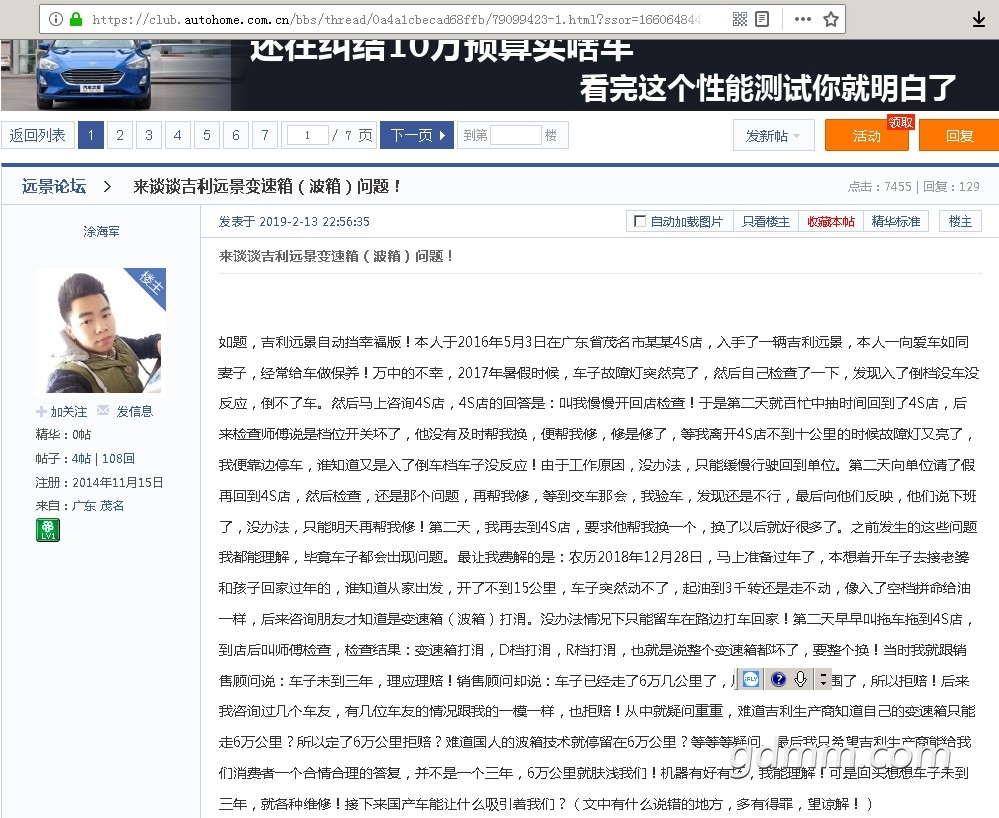Click the 注册：2014年11月15日 registration text

coord(99,482)
